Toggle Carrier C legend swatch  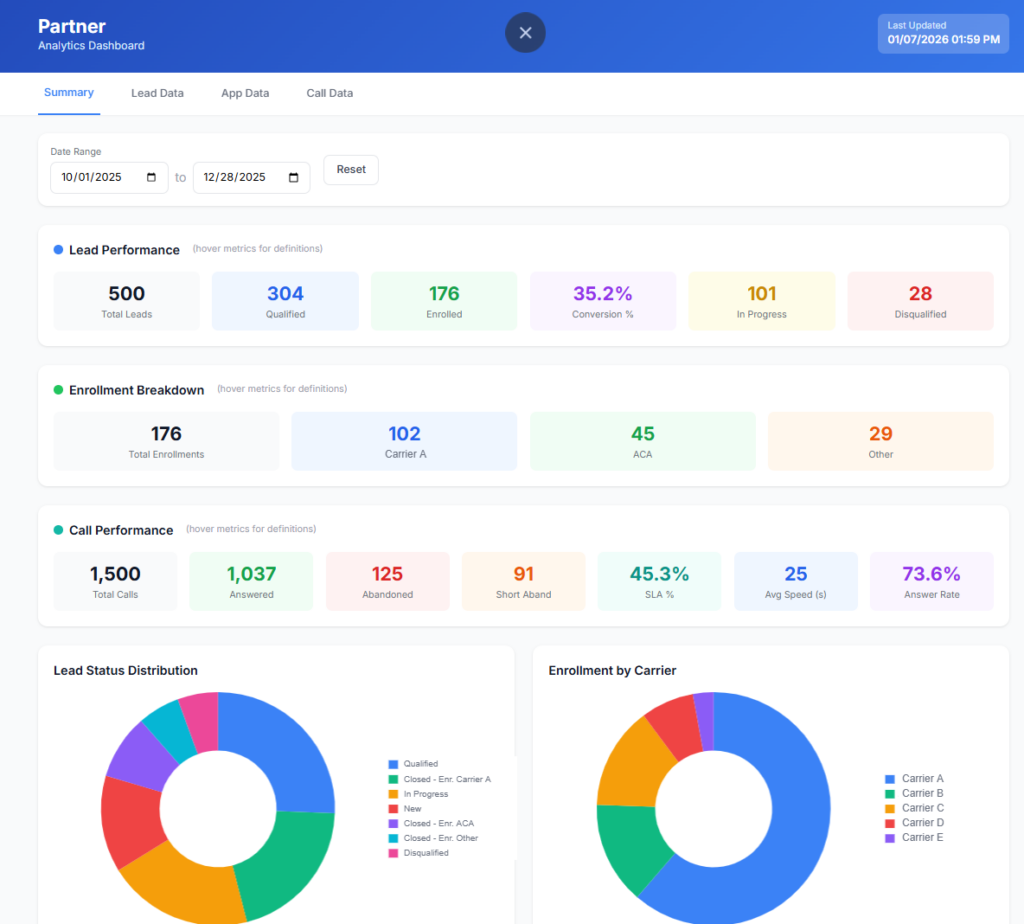click(x=889, y=808)
